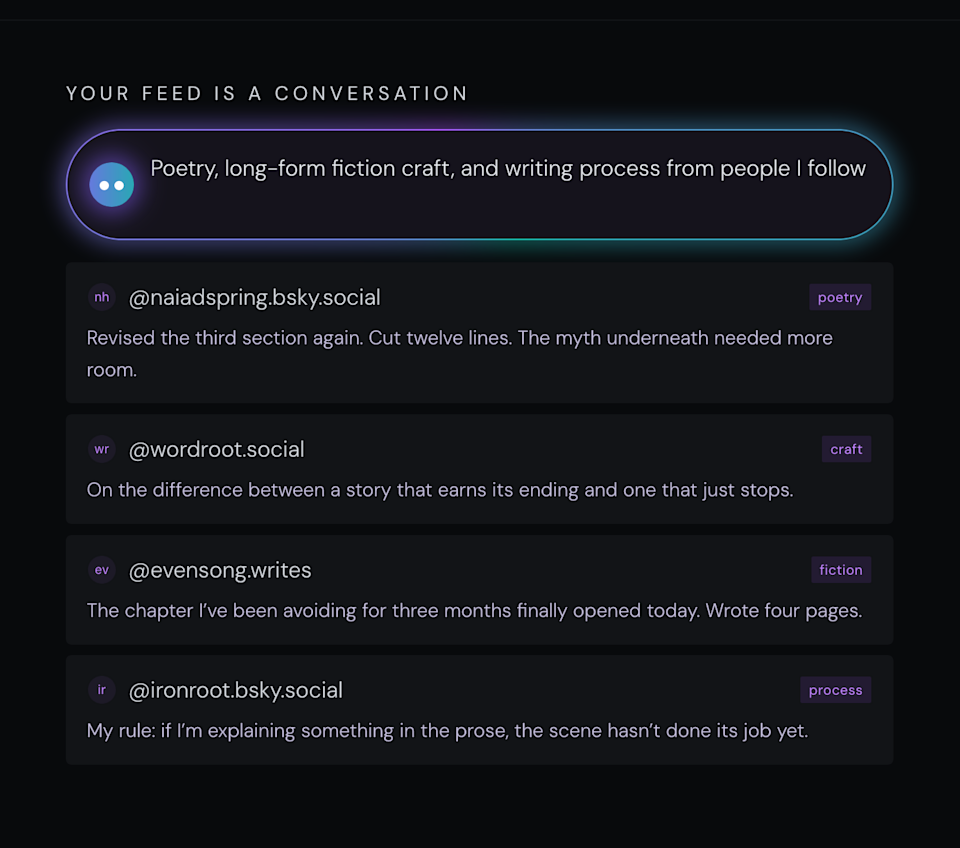The height and width of the screenshot is (848, 960).
Task: Click the wr avatar icon for wordroot
Action: coord(101,449)
